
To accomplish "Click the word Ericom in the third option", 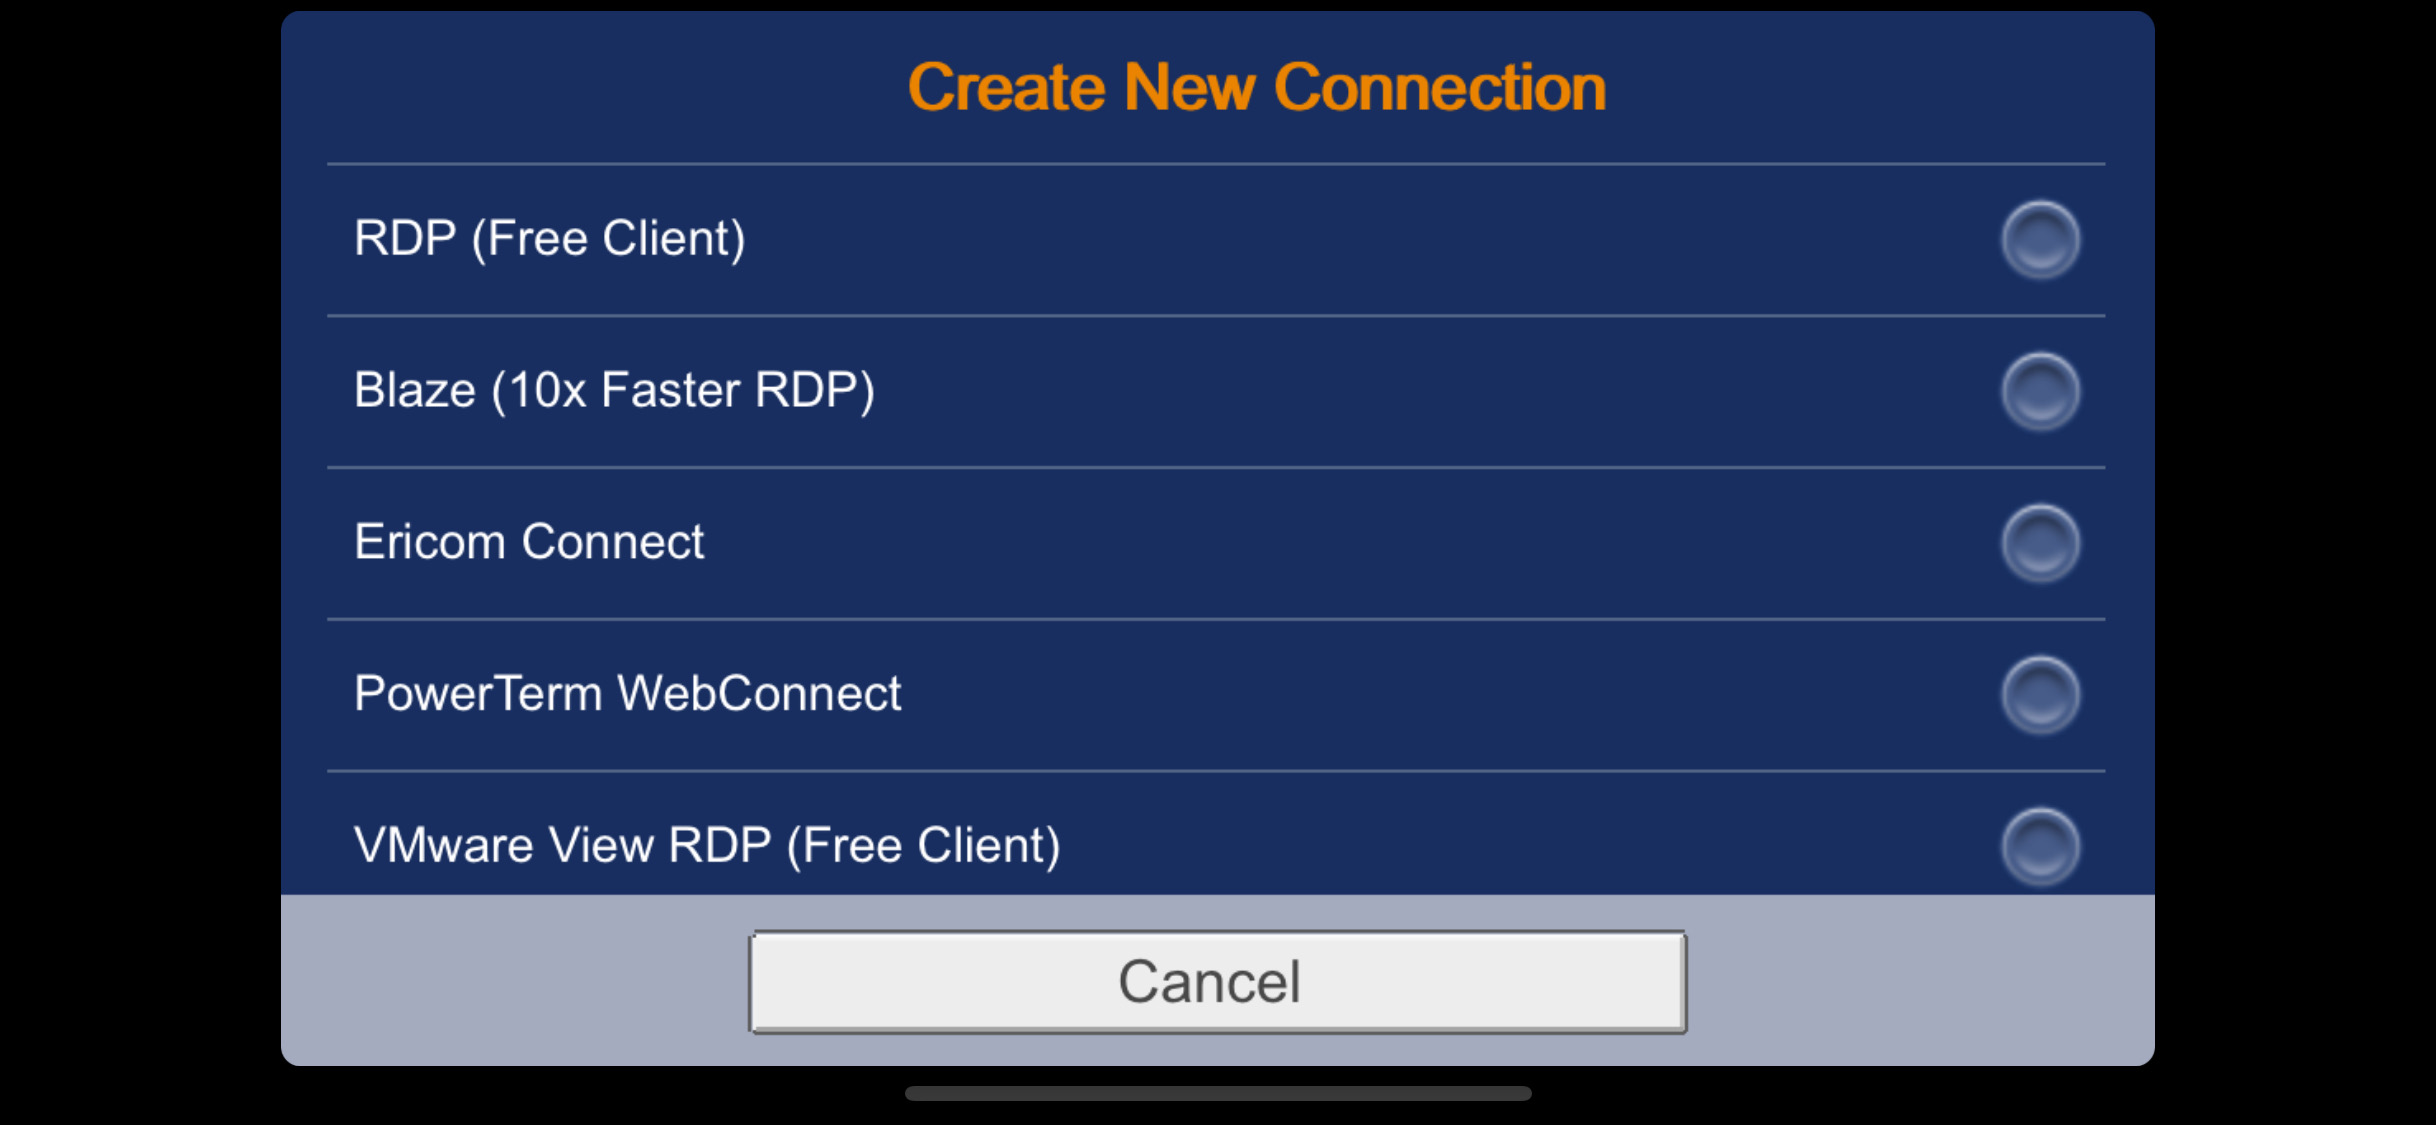I will [x=429, y=542].
